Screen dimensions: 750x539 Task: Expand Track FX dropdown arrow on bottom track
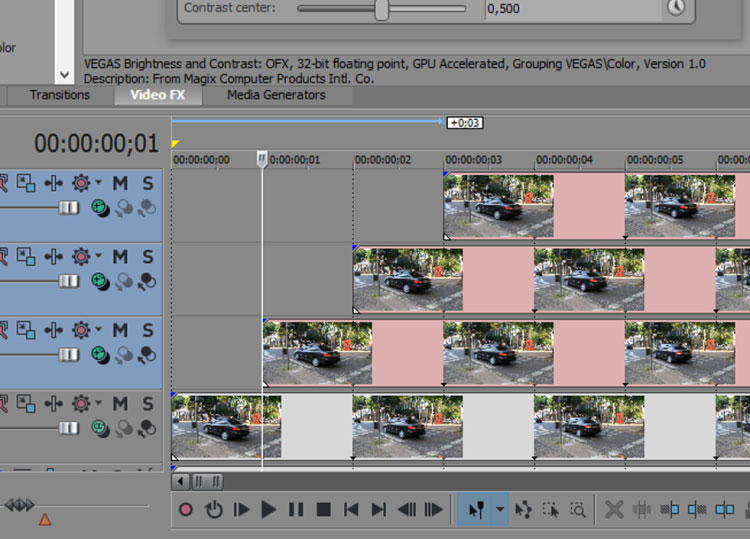(98, 403)
